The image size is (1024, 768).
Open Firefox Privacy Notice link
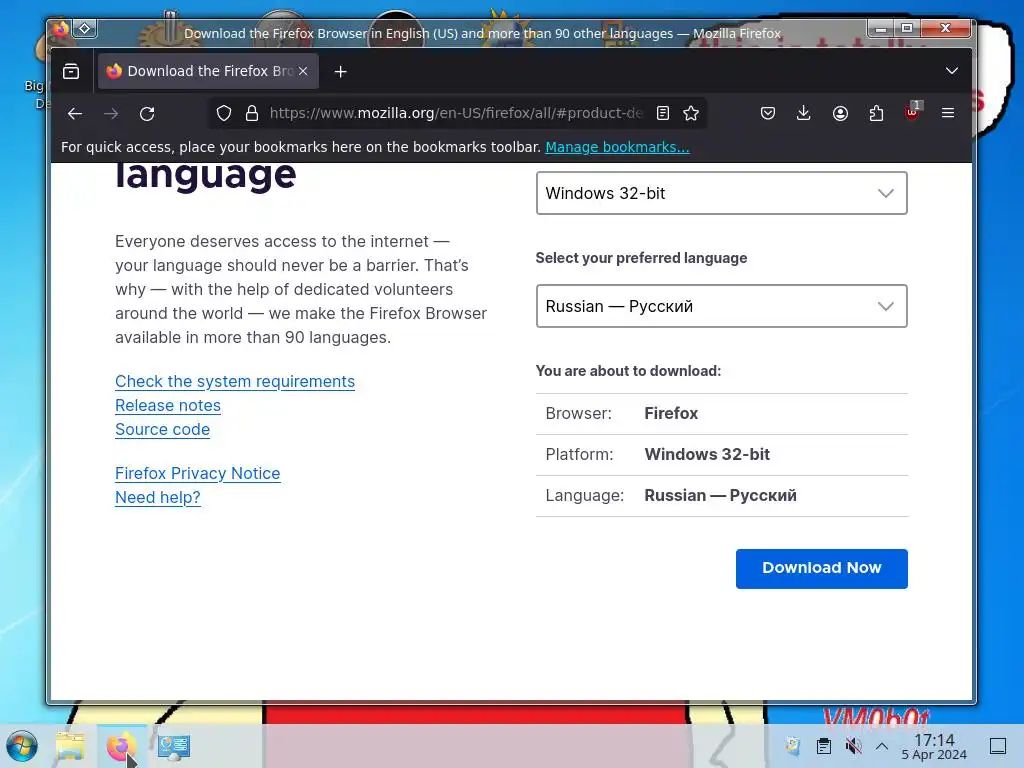(x=198, y=473)
